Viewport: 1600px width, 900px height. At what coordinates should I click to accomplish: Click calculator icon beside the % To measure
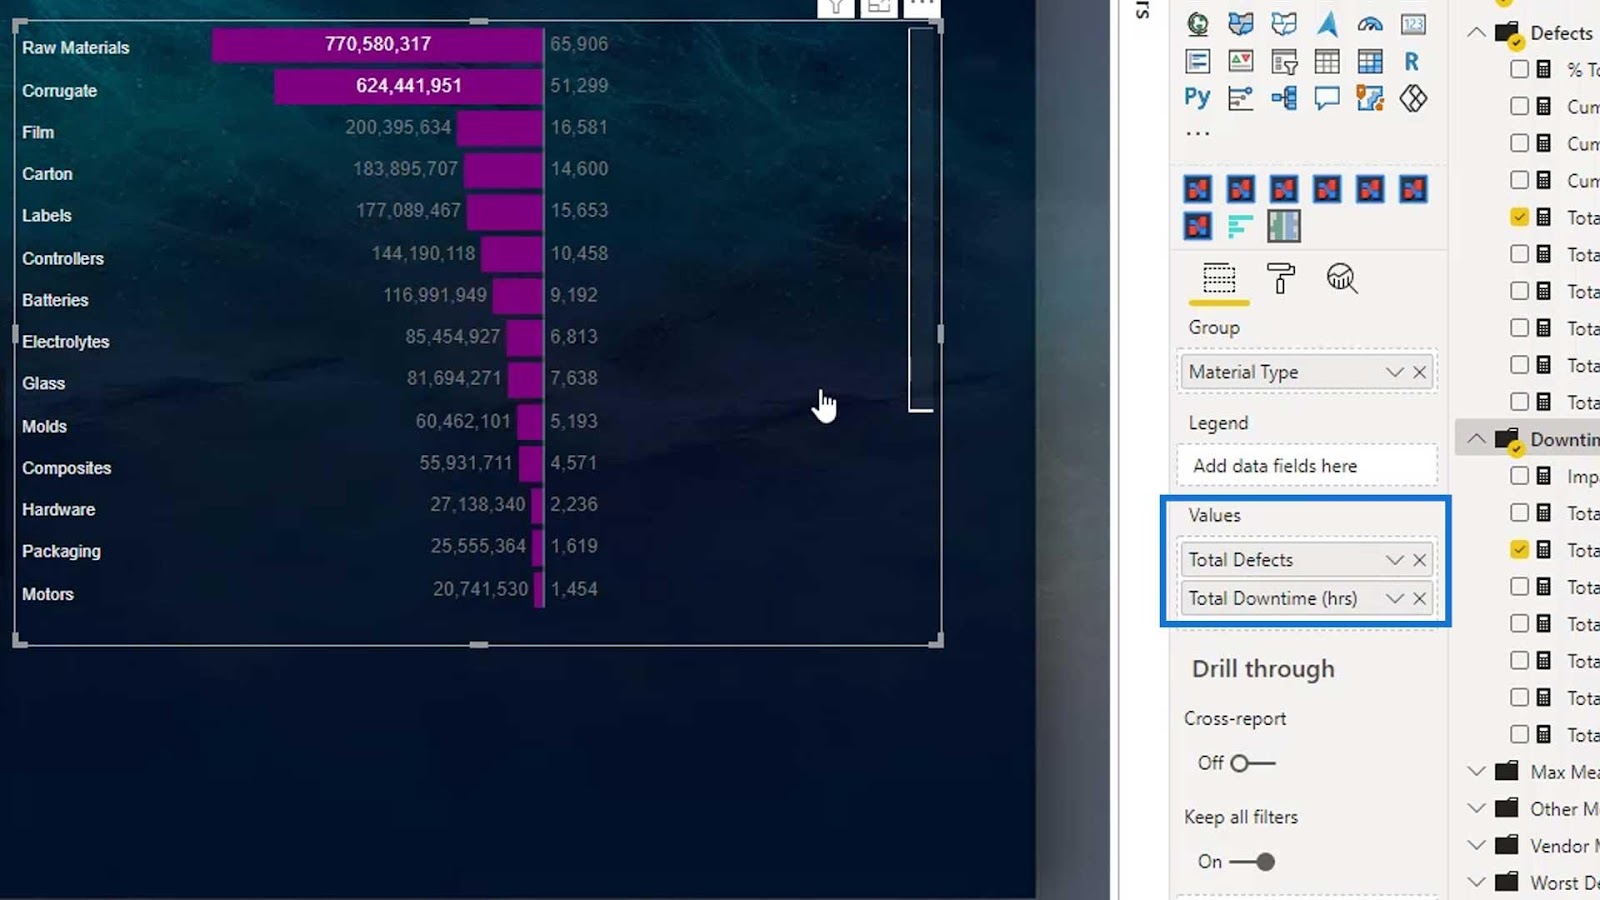tap(1544, 69)
